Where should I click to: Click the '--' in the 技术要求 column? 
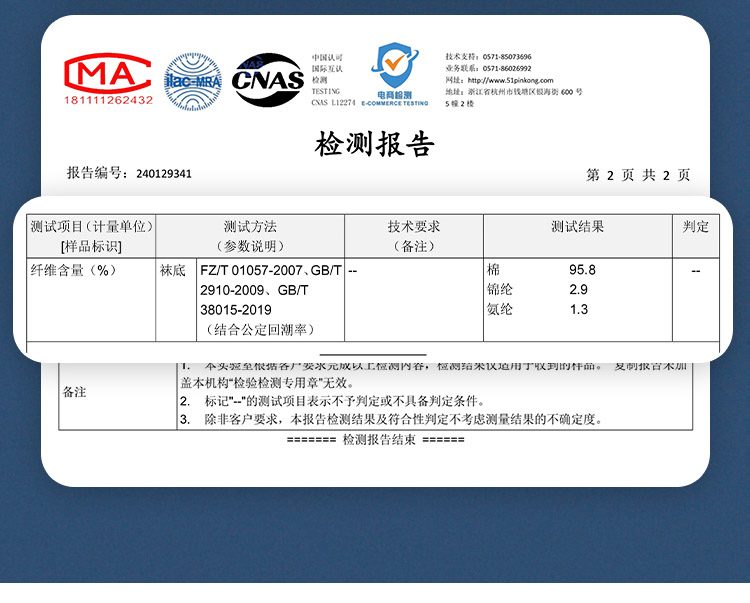[x=353, y=271]
